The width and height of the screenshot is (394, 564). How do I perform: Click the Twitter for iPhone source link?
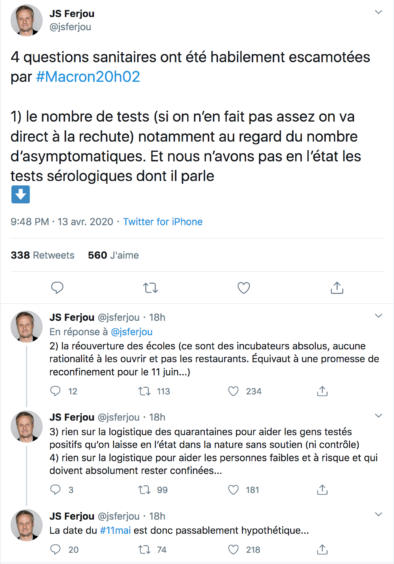tap(163, 222)
